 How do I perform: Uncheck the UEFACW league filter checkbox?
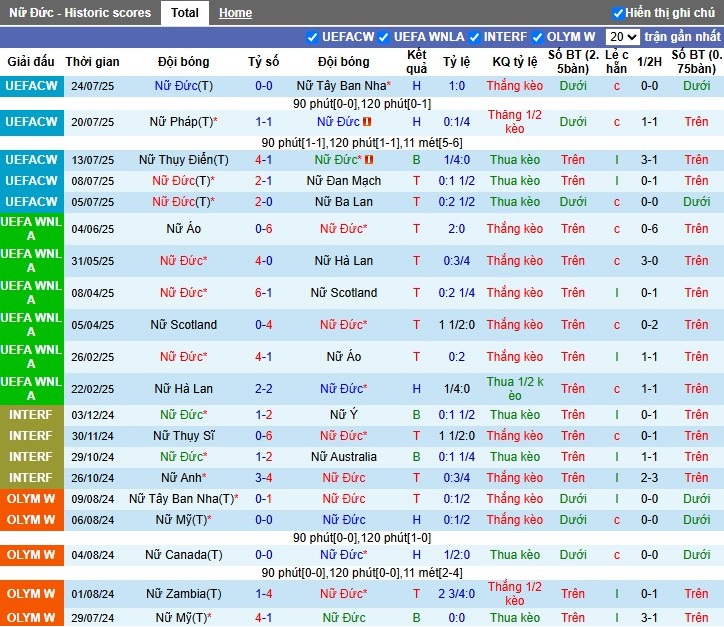click(x=313, y=37)
